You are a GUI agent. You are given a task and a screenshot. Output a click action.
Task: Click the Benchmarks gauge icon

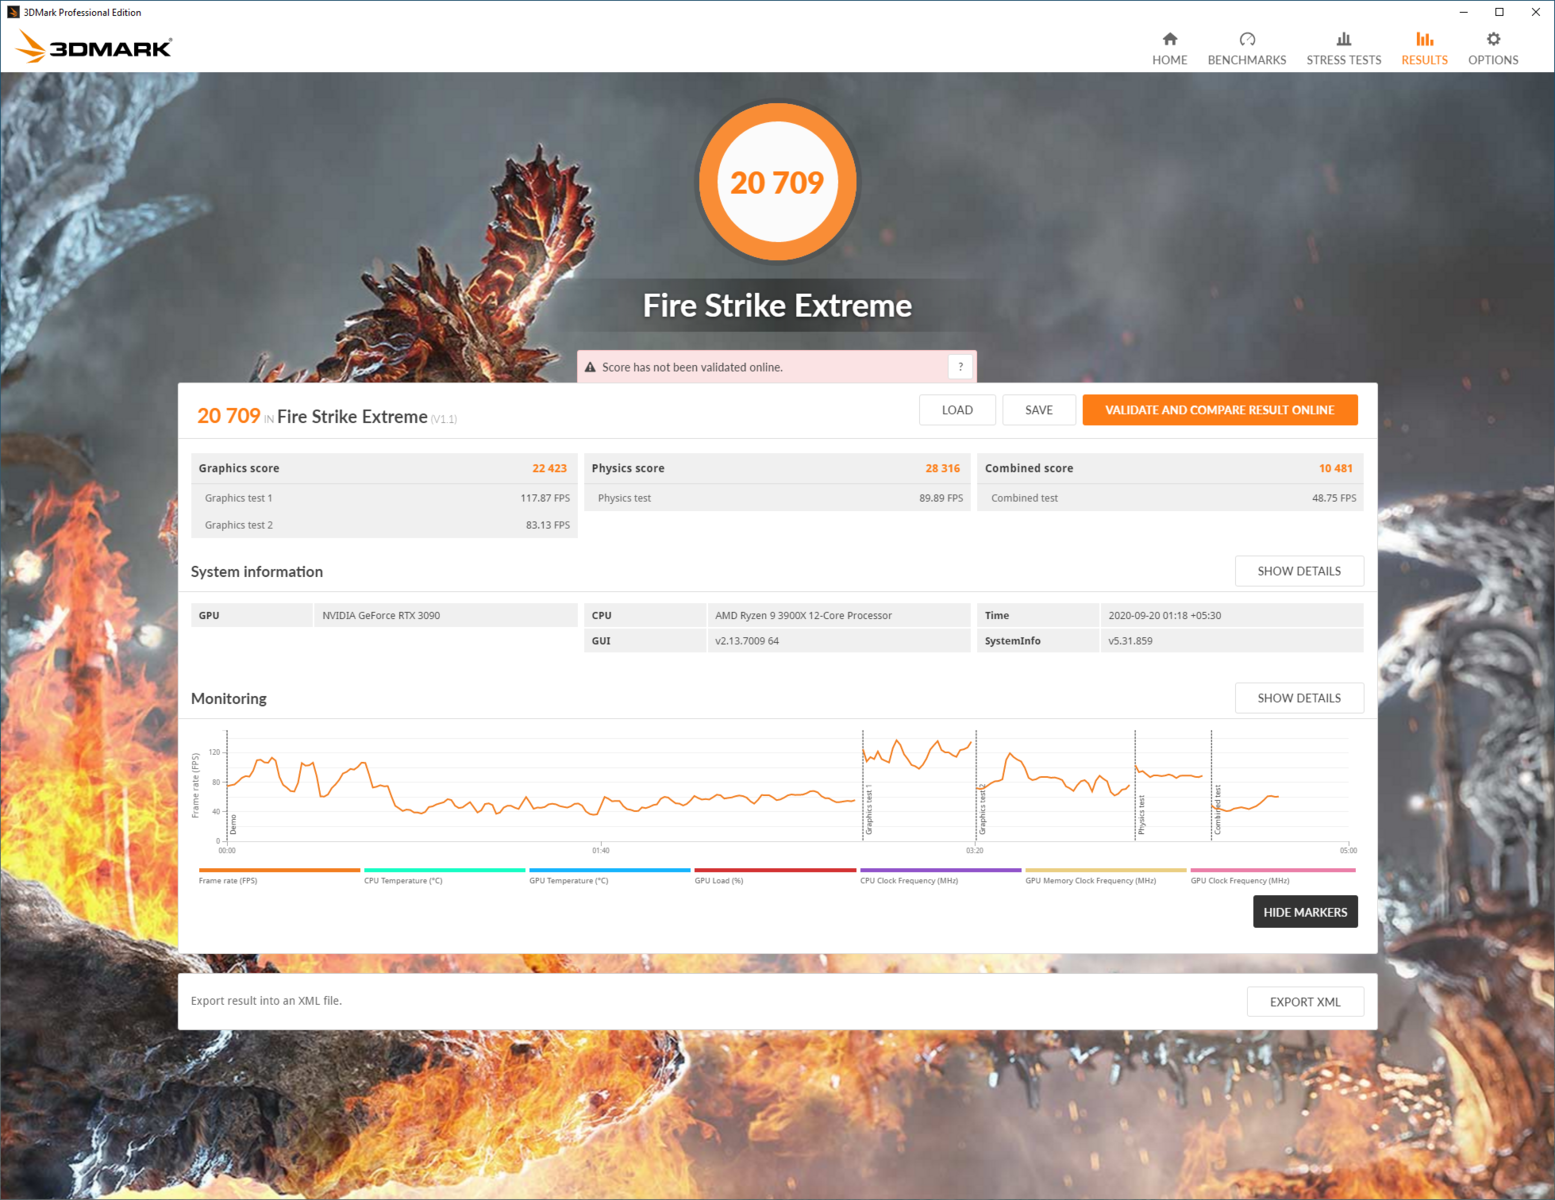1247,39
